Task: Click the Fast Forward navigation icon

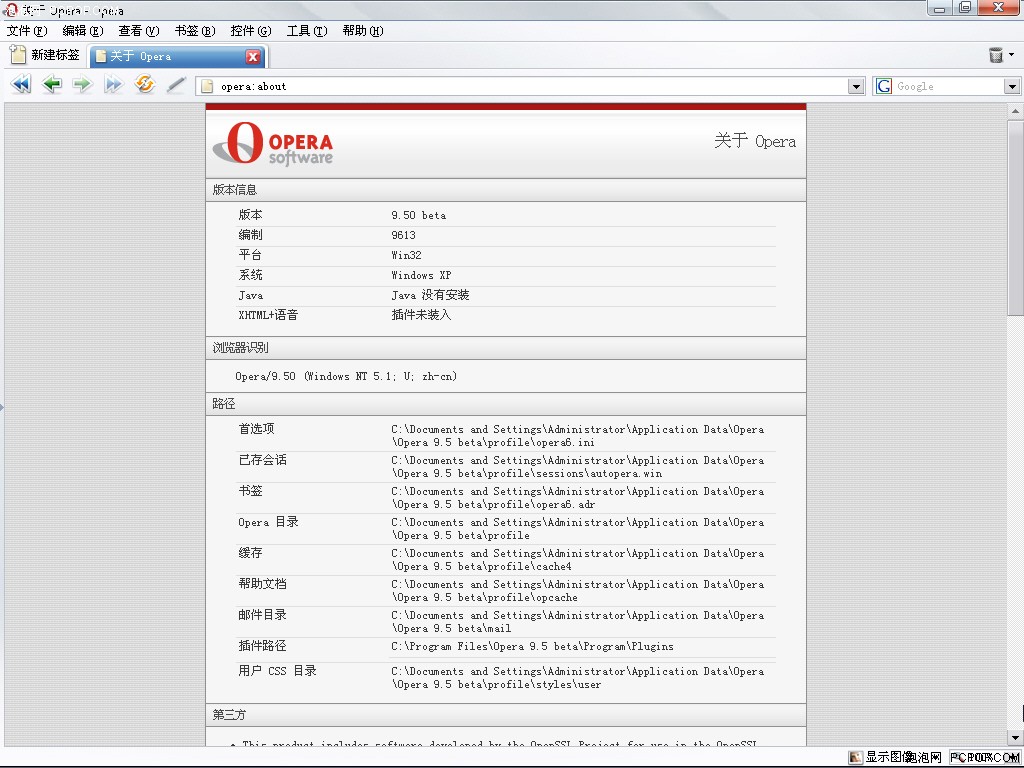Action: [x=113, y=84]
